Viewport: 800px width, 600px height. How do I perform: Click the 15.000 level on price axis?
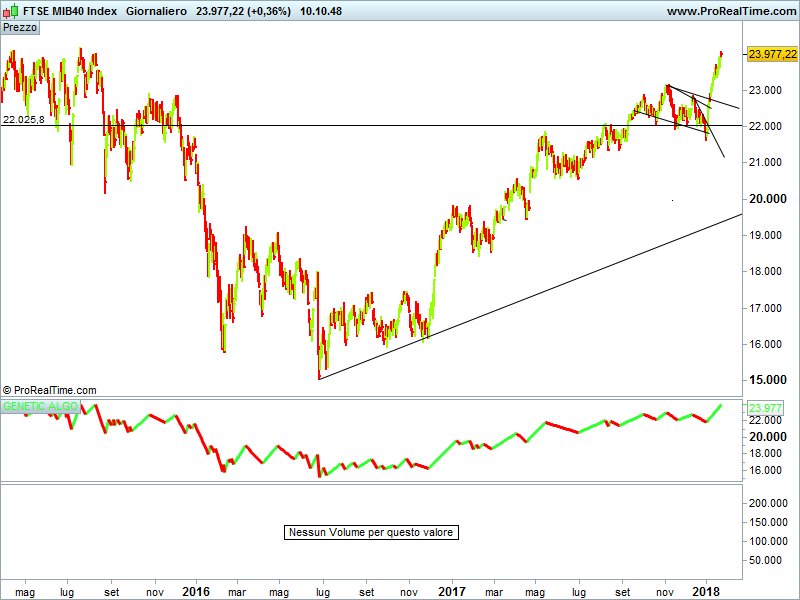[x=765, y=380]
